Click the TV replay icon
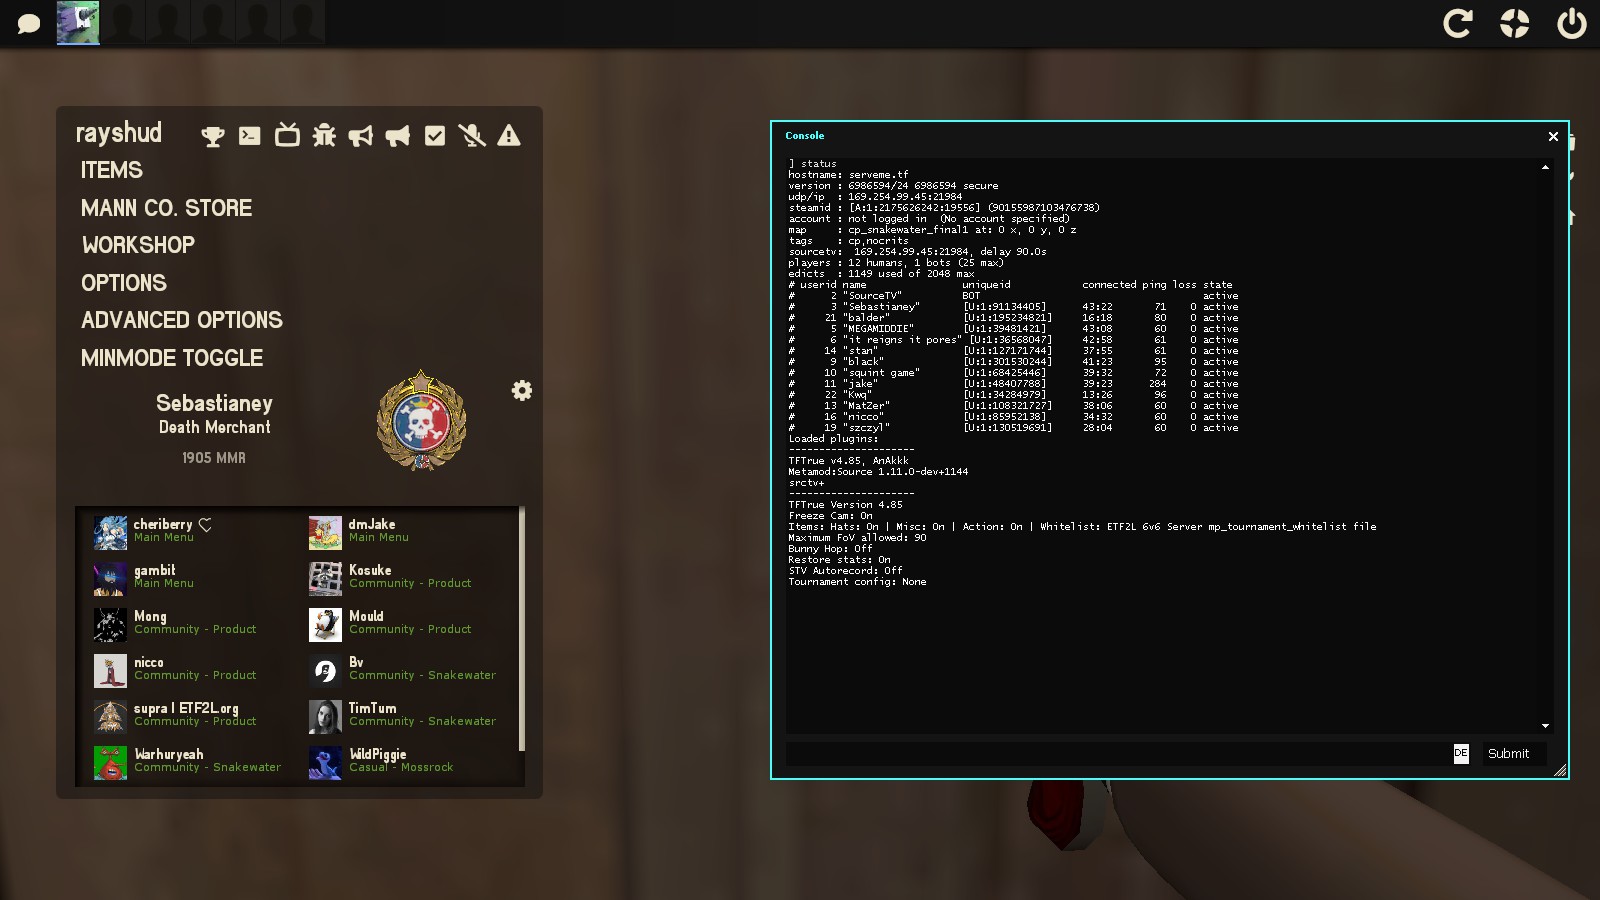The height and width of the screenshot is (900, 1600). click(x=287, y=135)
